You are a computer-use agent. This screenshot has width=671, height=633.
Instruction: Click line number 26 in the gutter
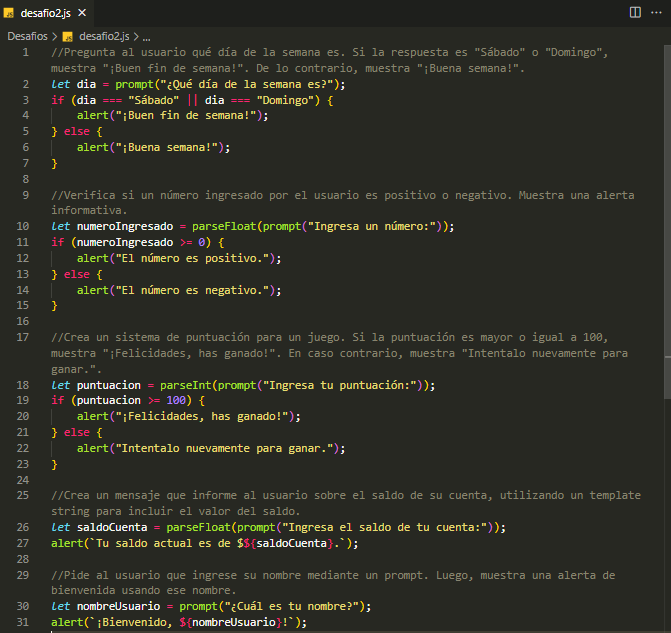coord(23,526)
